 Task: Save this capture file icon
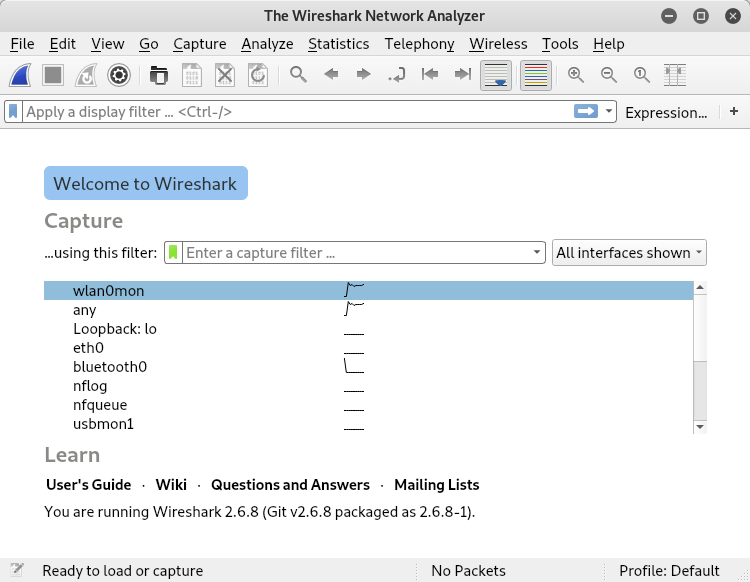pos(192,75)
